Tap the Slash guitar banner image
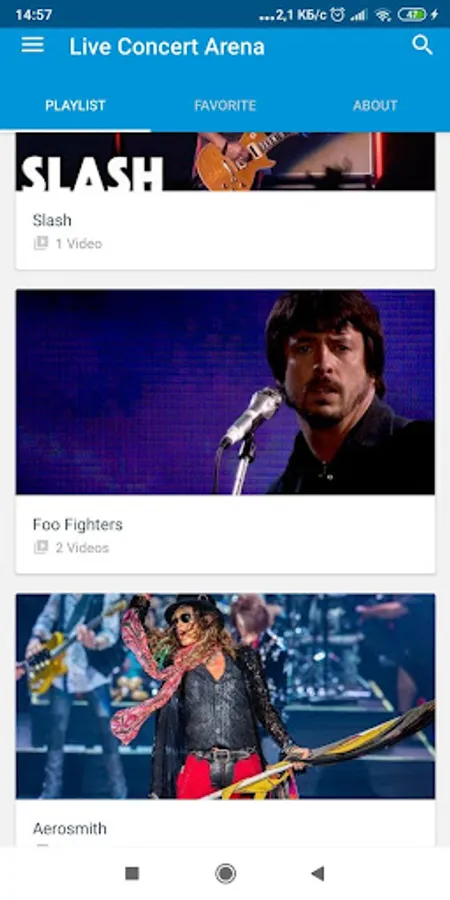The height and width of the screenshot is (900, 450). 225,161
